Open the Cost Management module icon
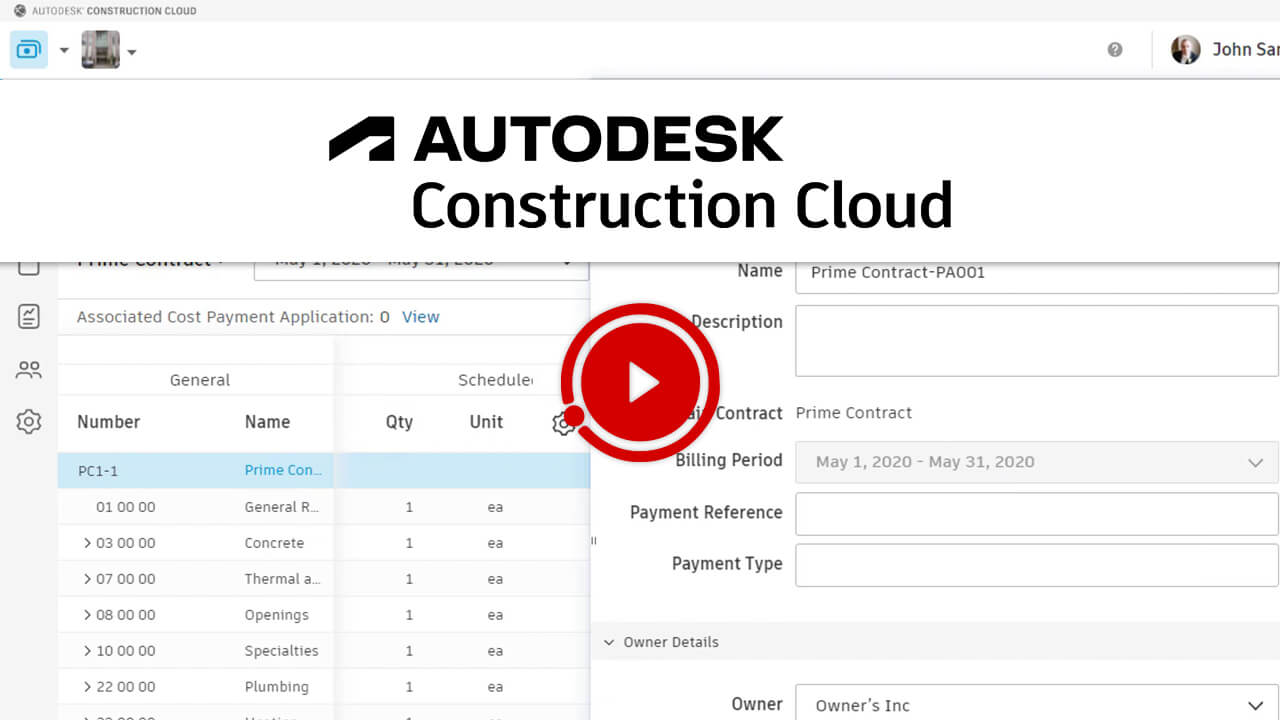The image size is (1280, 720). click(29, 49)
